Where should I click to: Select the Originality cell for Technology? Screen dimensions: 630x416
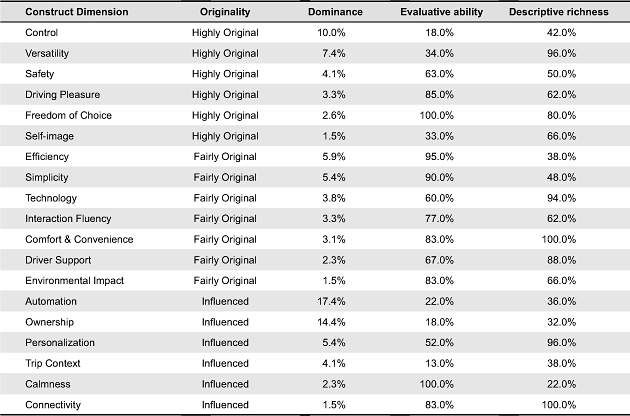tap(225, 198)
